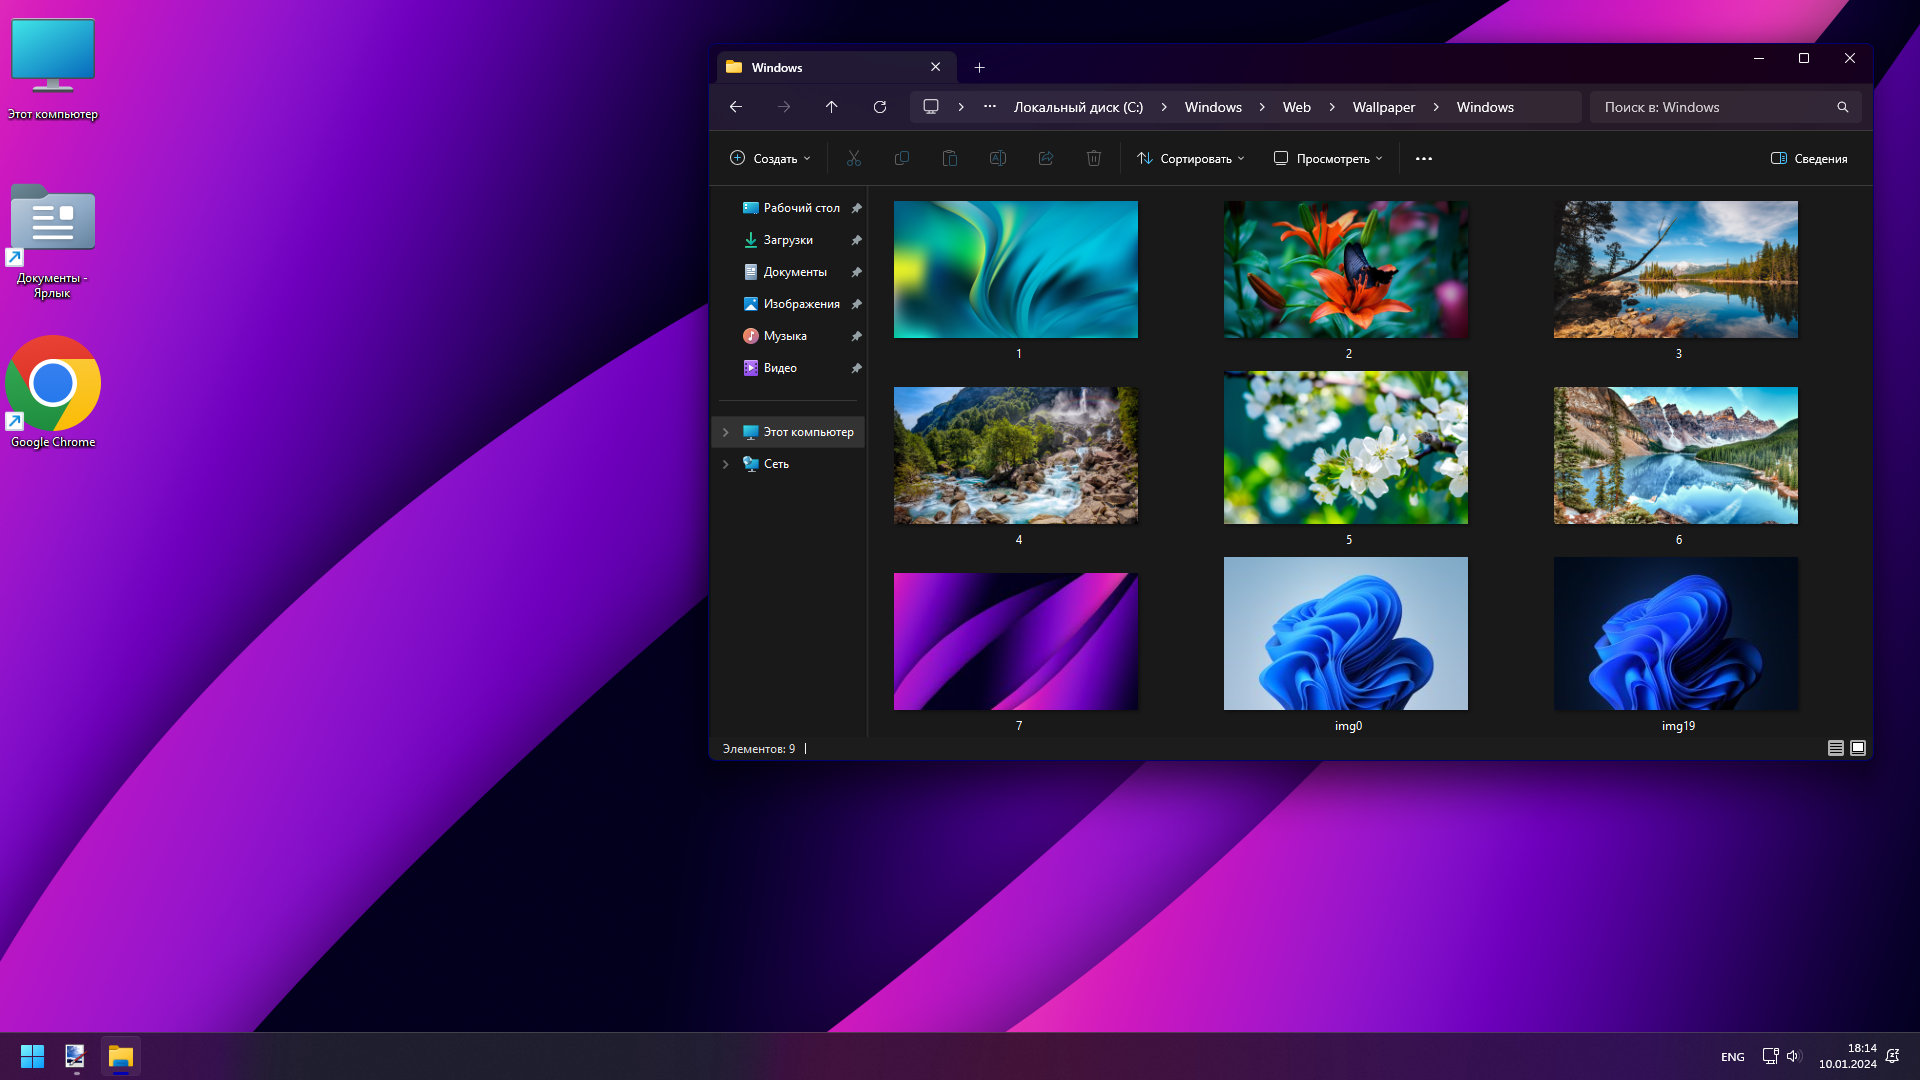Select the img19 wallpaper thumbnail
The height and width of the screenshot is (1080, 1920).
coord(1676,634)
